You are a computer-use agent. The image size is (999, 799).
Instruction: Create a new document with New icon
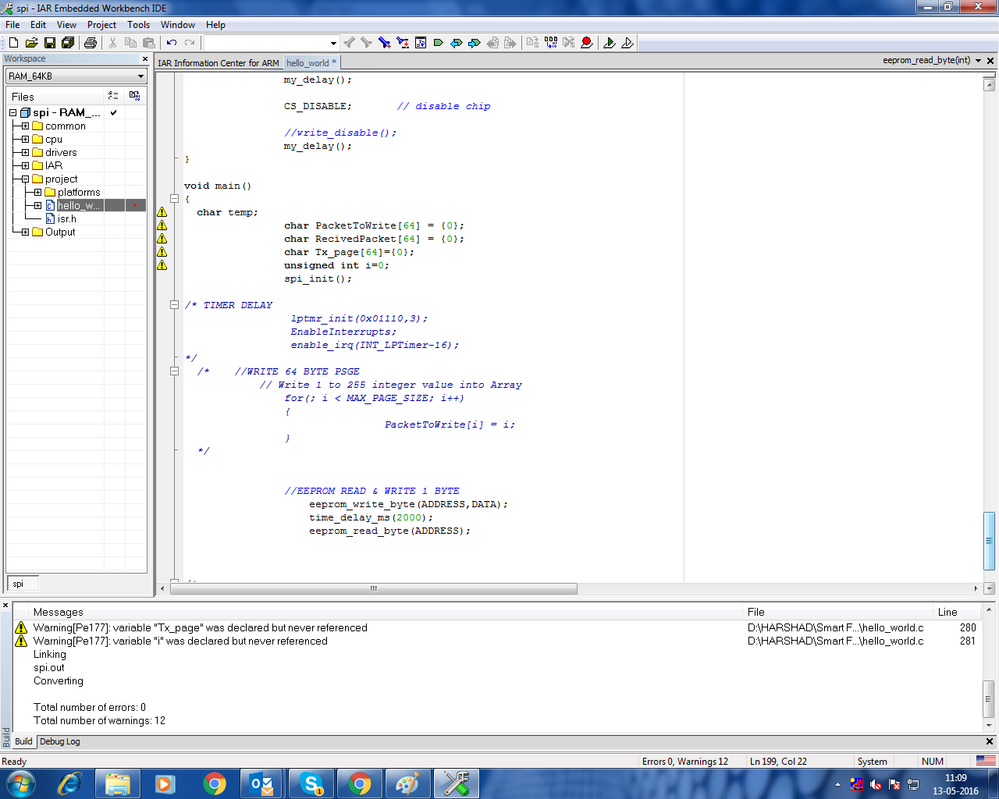[x=13, y=43]
